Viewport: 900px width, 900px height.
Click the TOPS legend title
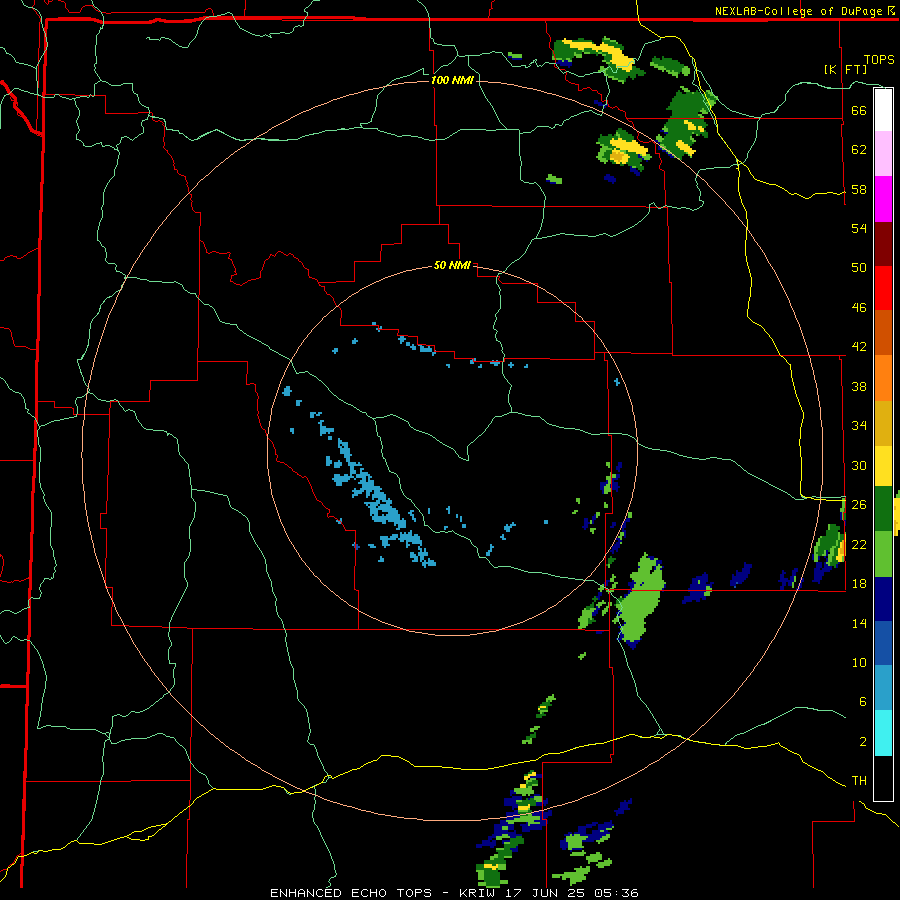pyautogui.click(x=879, y=60)
